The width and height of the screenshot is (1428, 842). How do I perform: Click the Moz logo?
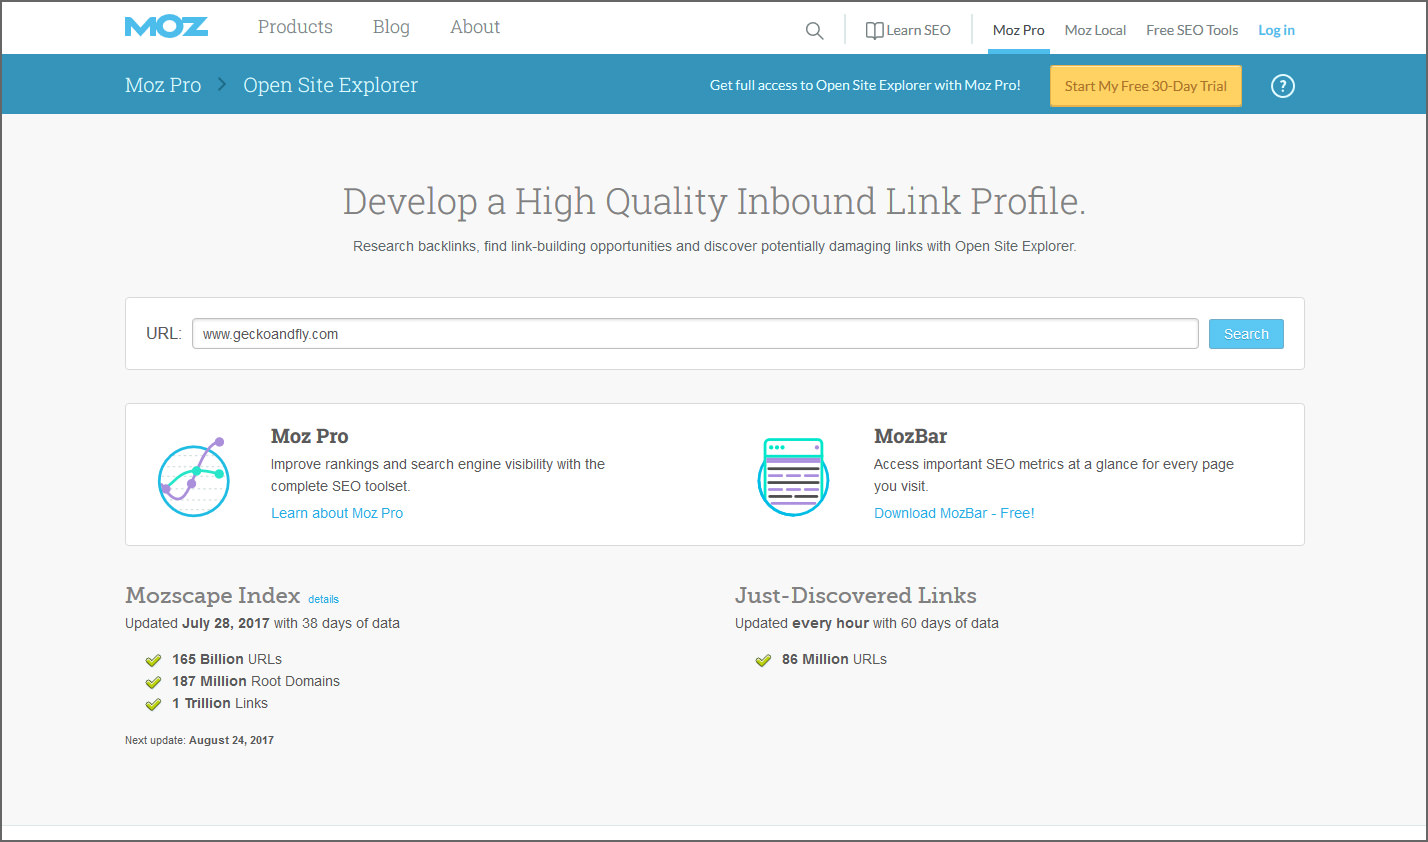tap(166, 27)
